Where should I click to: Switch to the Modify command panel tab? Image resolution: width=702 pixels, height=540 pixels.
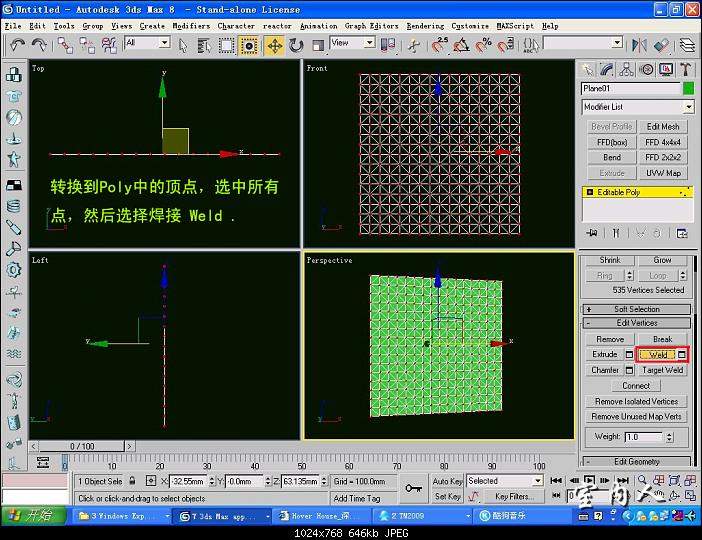click(x=607, y=69)
